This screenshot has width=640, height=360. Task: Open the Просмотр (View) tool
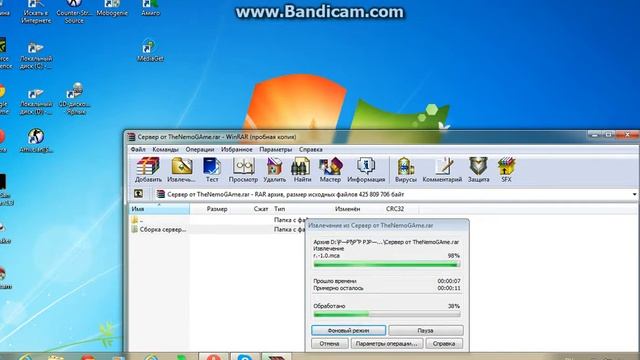tap(243, 169)
